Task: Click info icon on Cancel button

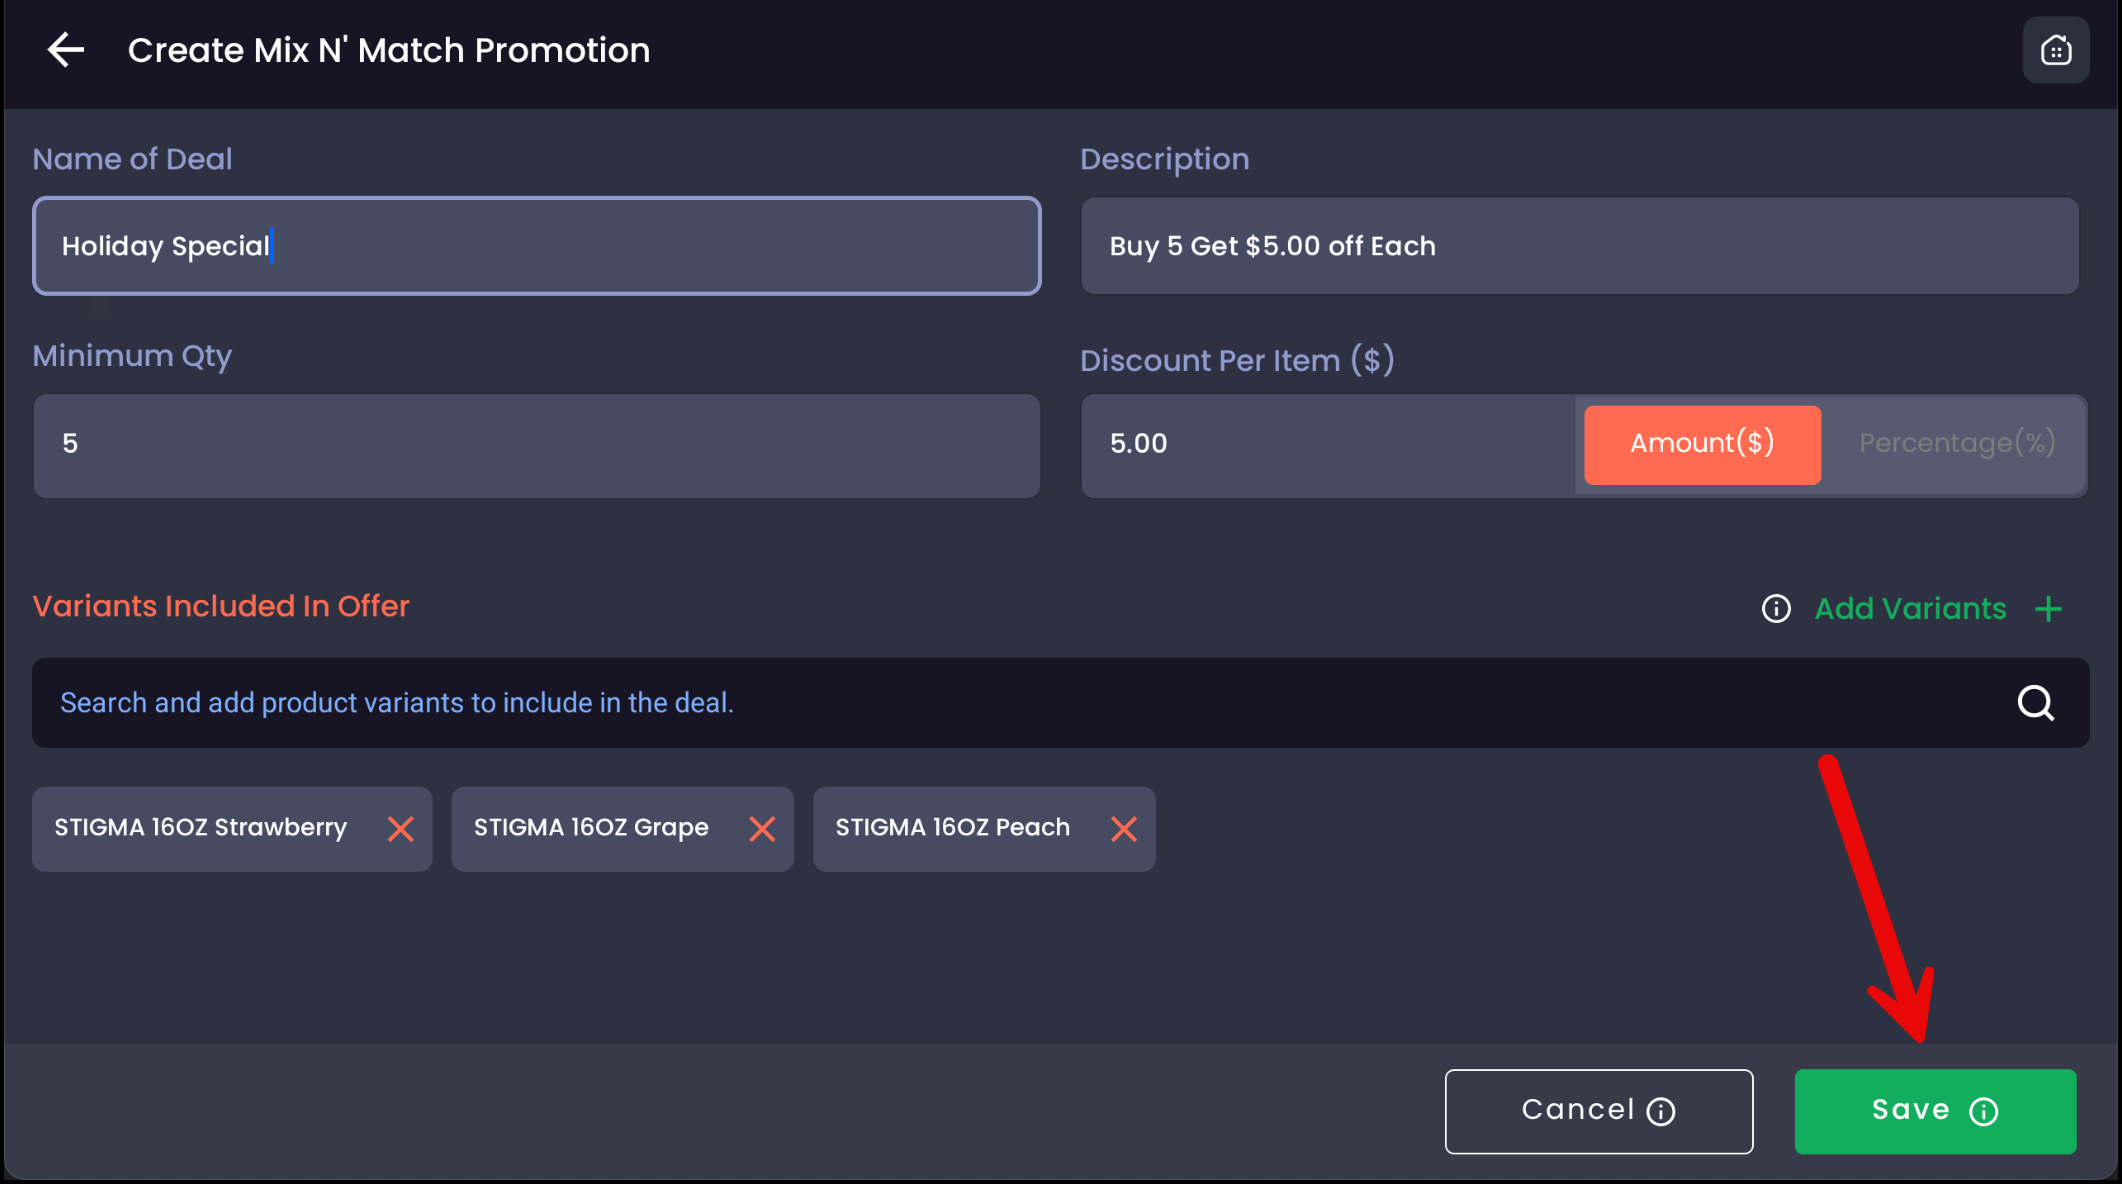Action: point(1661,1112)
